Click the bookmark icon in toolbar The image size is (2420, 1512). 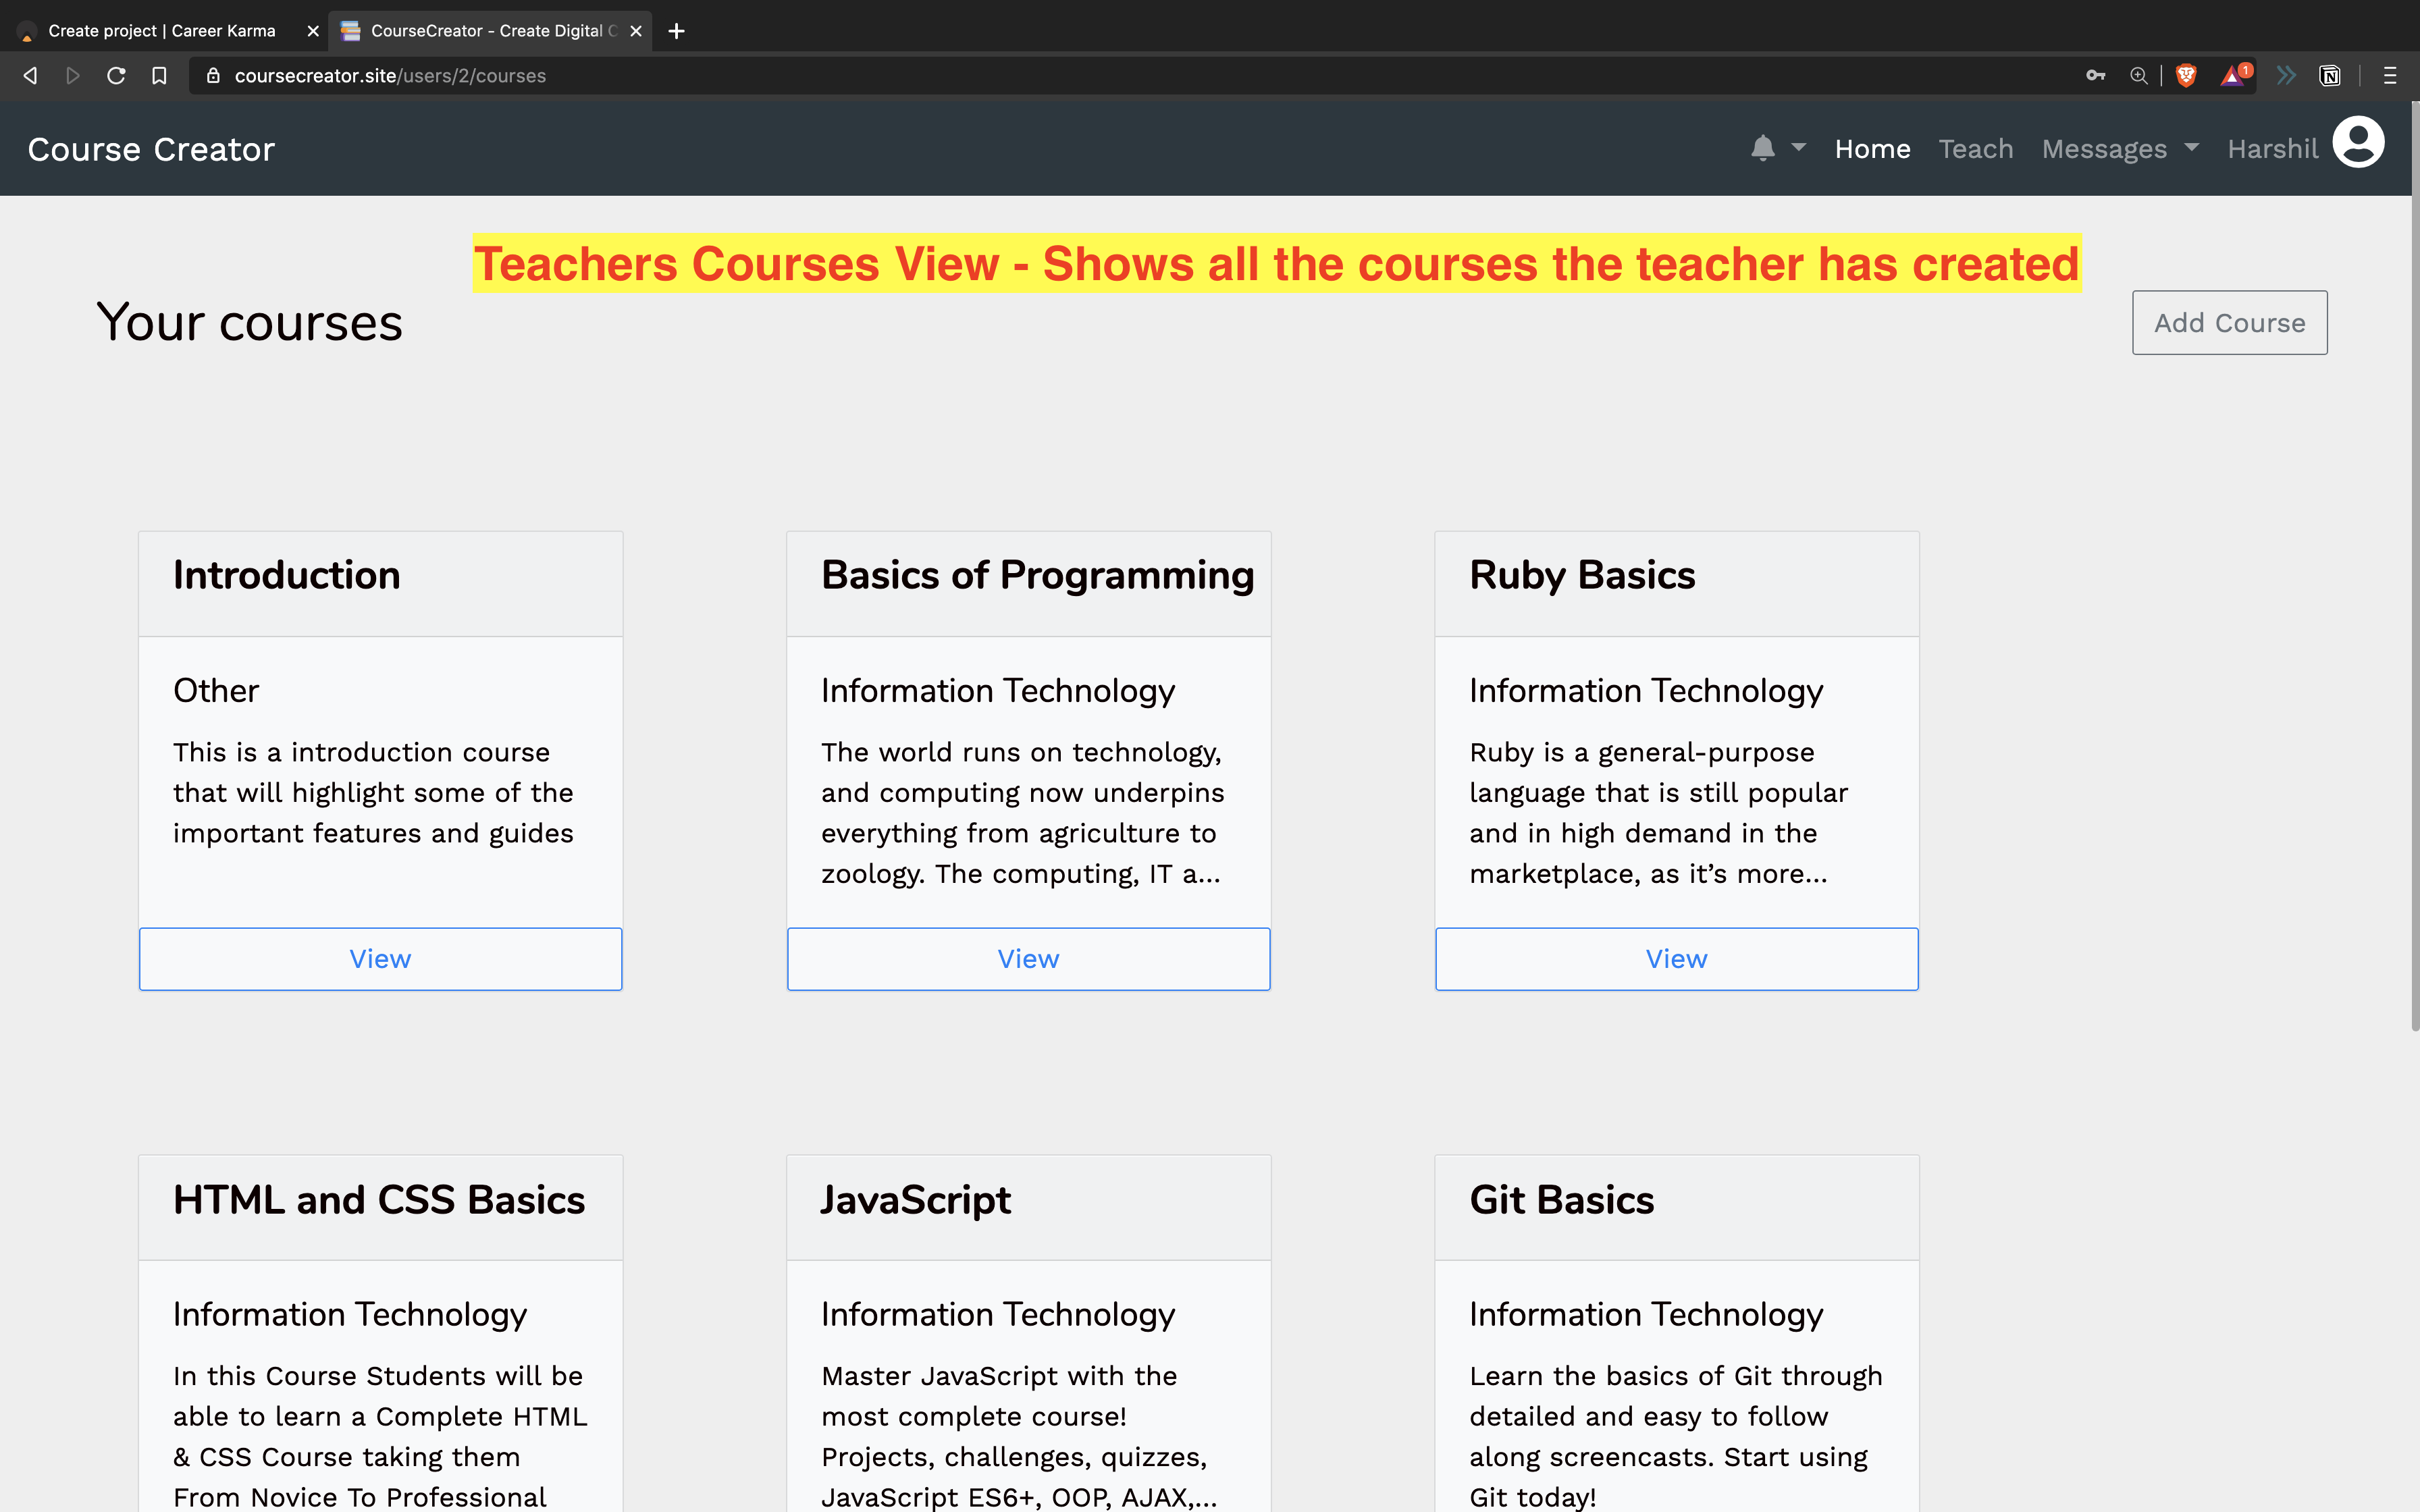point(159,76)
